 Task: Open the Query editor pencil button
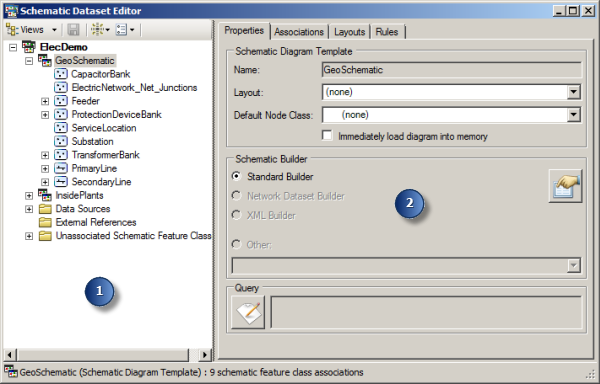point(248,312)
